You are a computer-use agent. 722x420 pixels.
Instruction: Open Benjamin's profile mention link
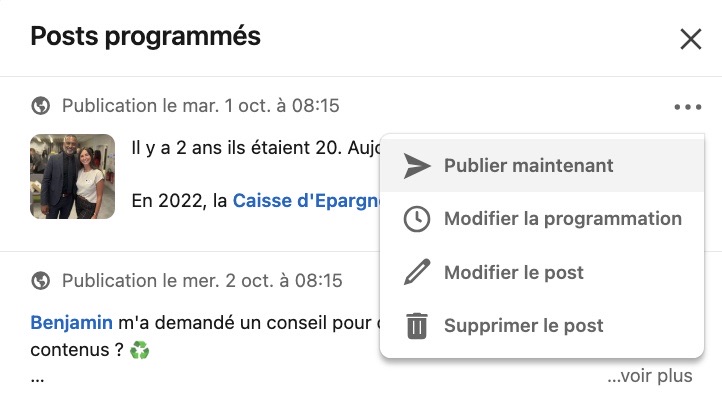point(71,322)
